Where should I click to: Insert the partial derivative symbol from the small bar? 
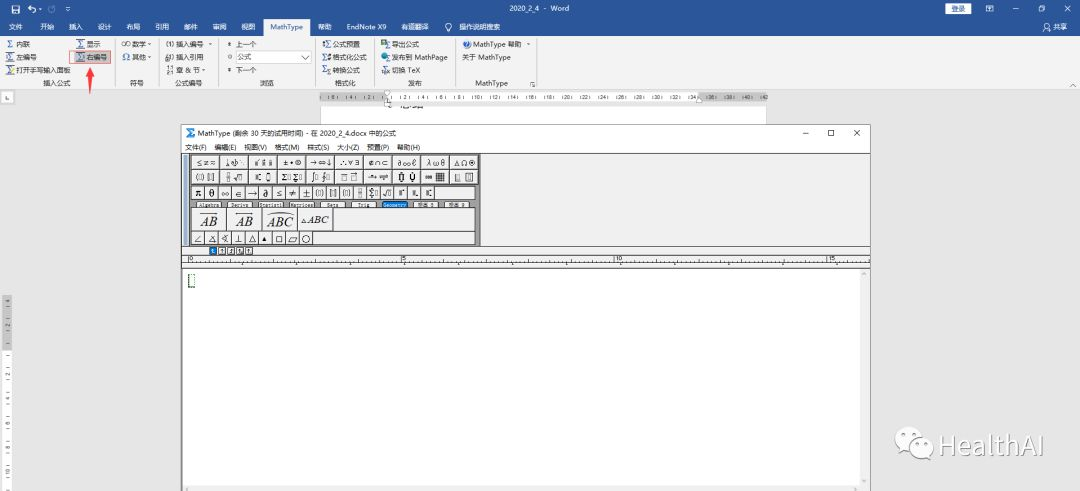[265, 193]
